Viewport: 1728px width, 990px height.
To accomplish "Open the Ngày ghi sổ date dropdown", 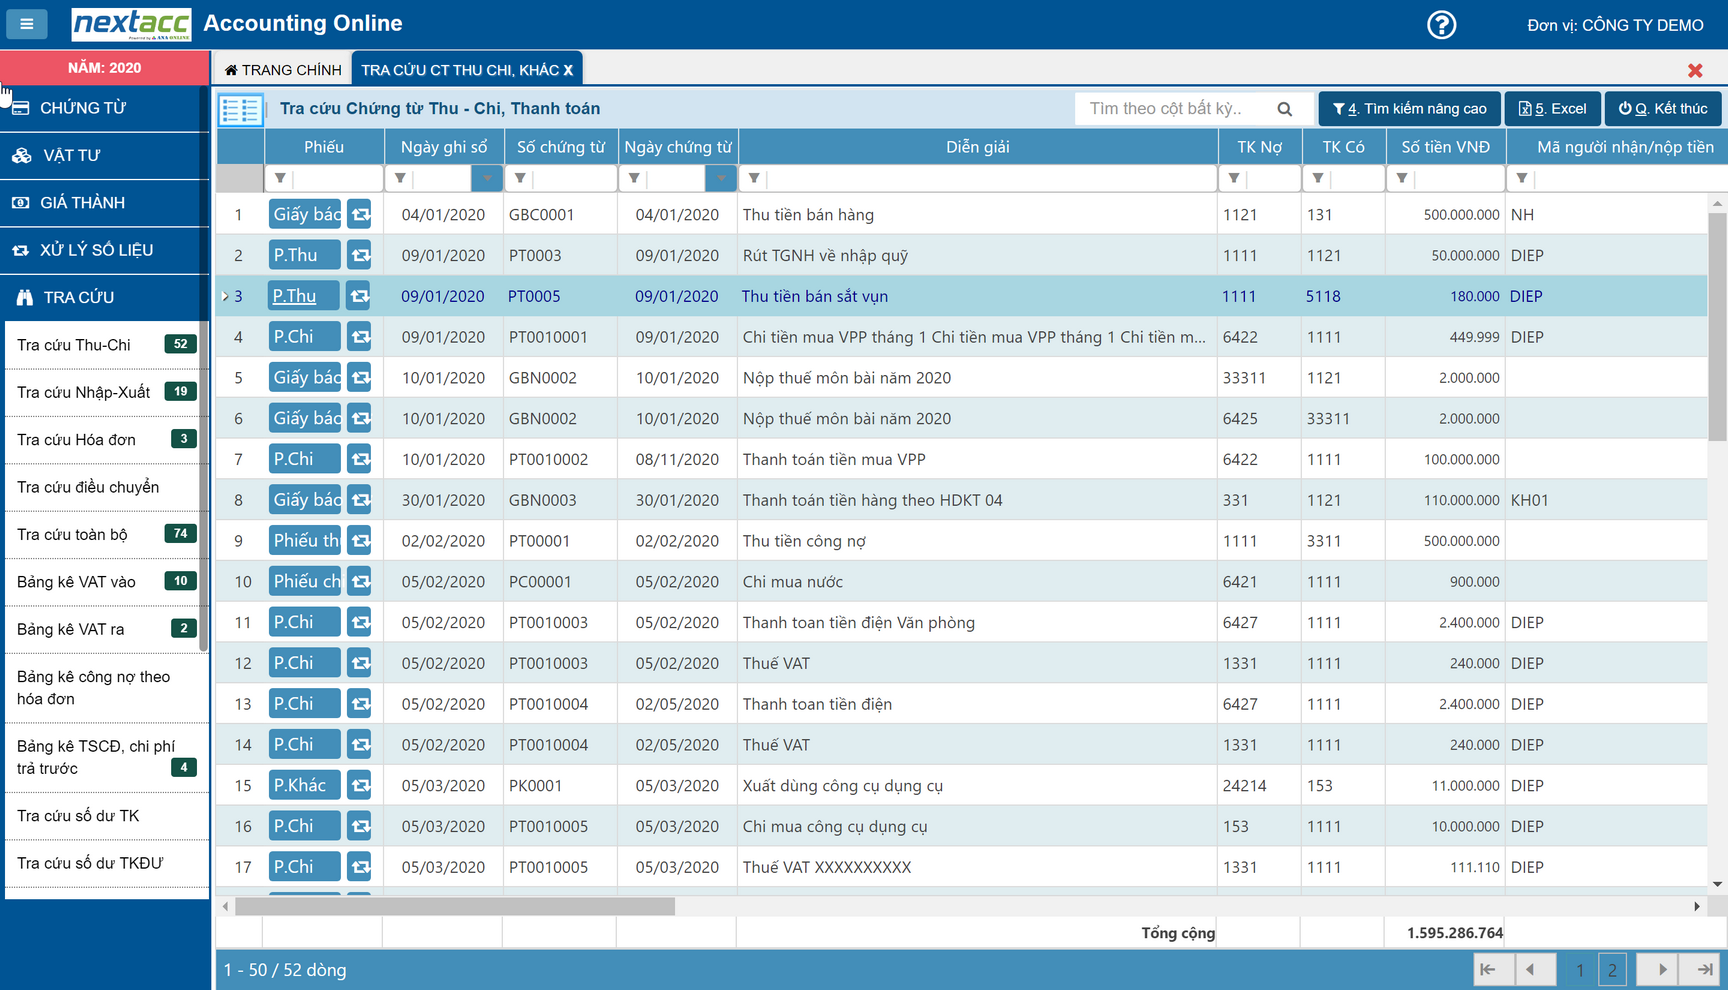I will [487, 179].
